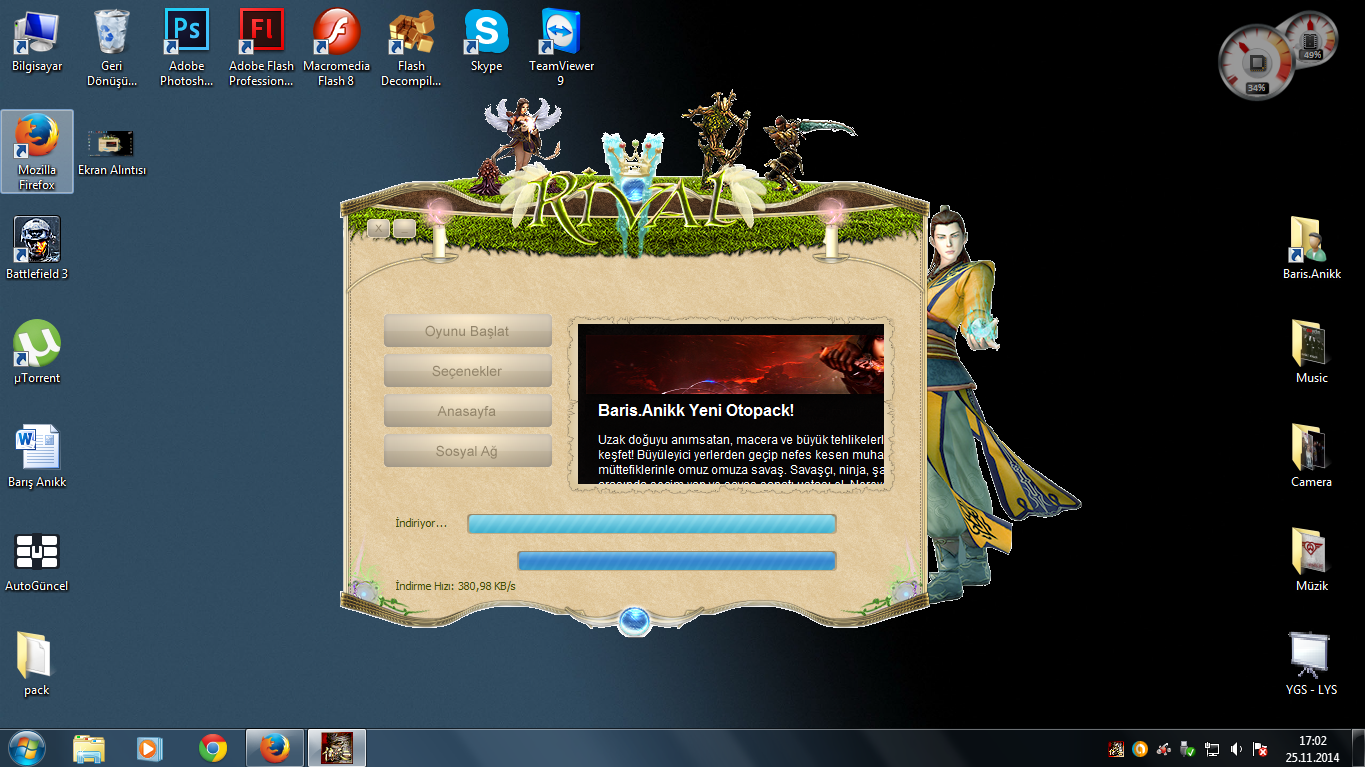Select the Macromedia Flash 8 shortcut

(336, 48)
